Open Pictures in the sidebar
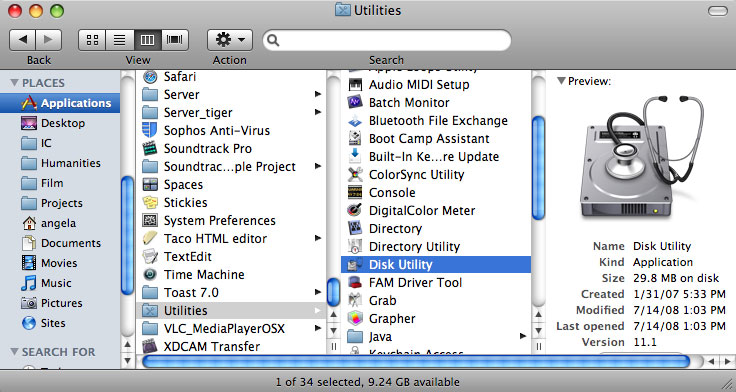The height and width of the screenshot is (392, 736). 61,303
